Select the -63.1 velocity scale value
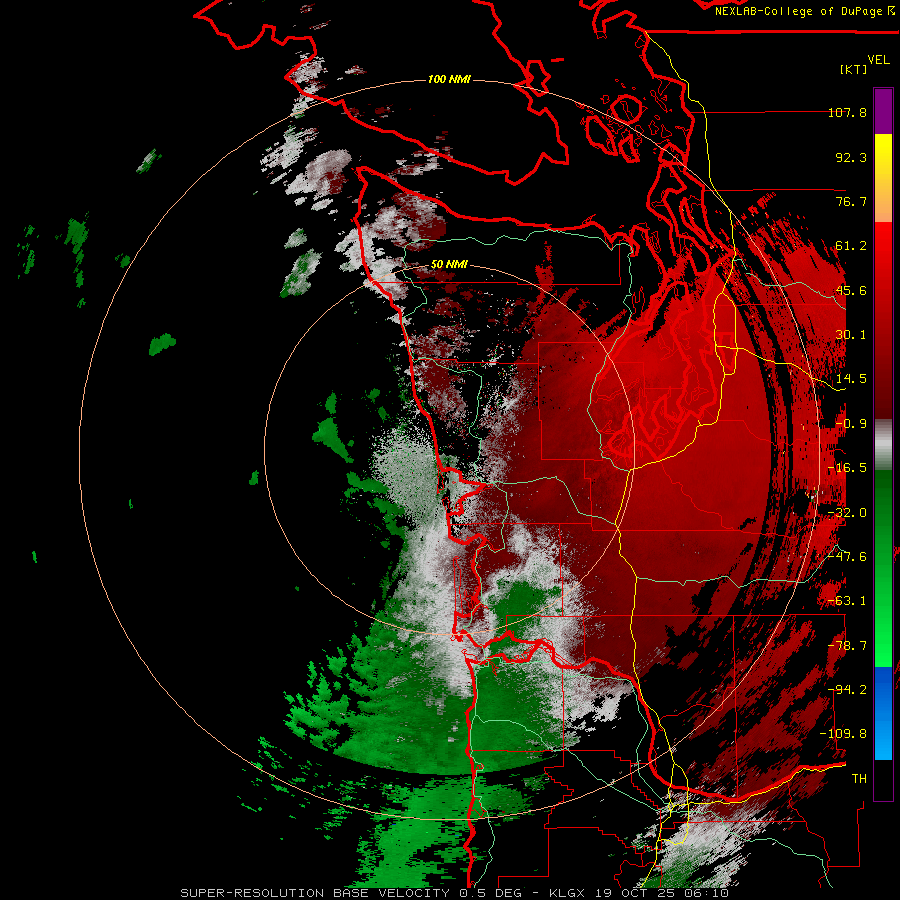The height and width of the screenshot is (900, 900). (x=847, y=601)
